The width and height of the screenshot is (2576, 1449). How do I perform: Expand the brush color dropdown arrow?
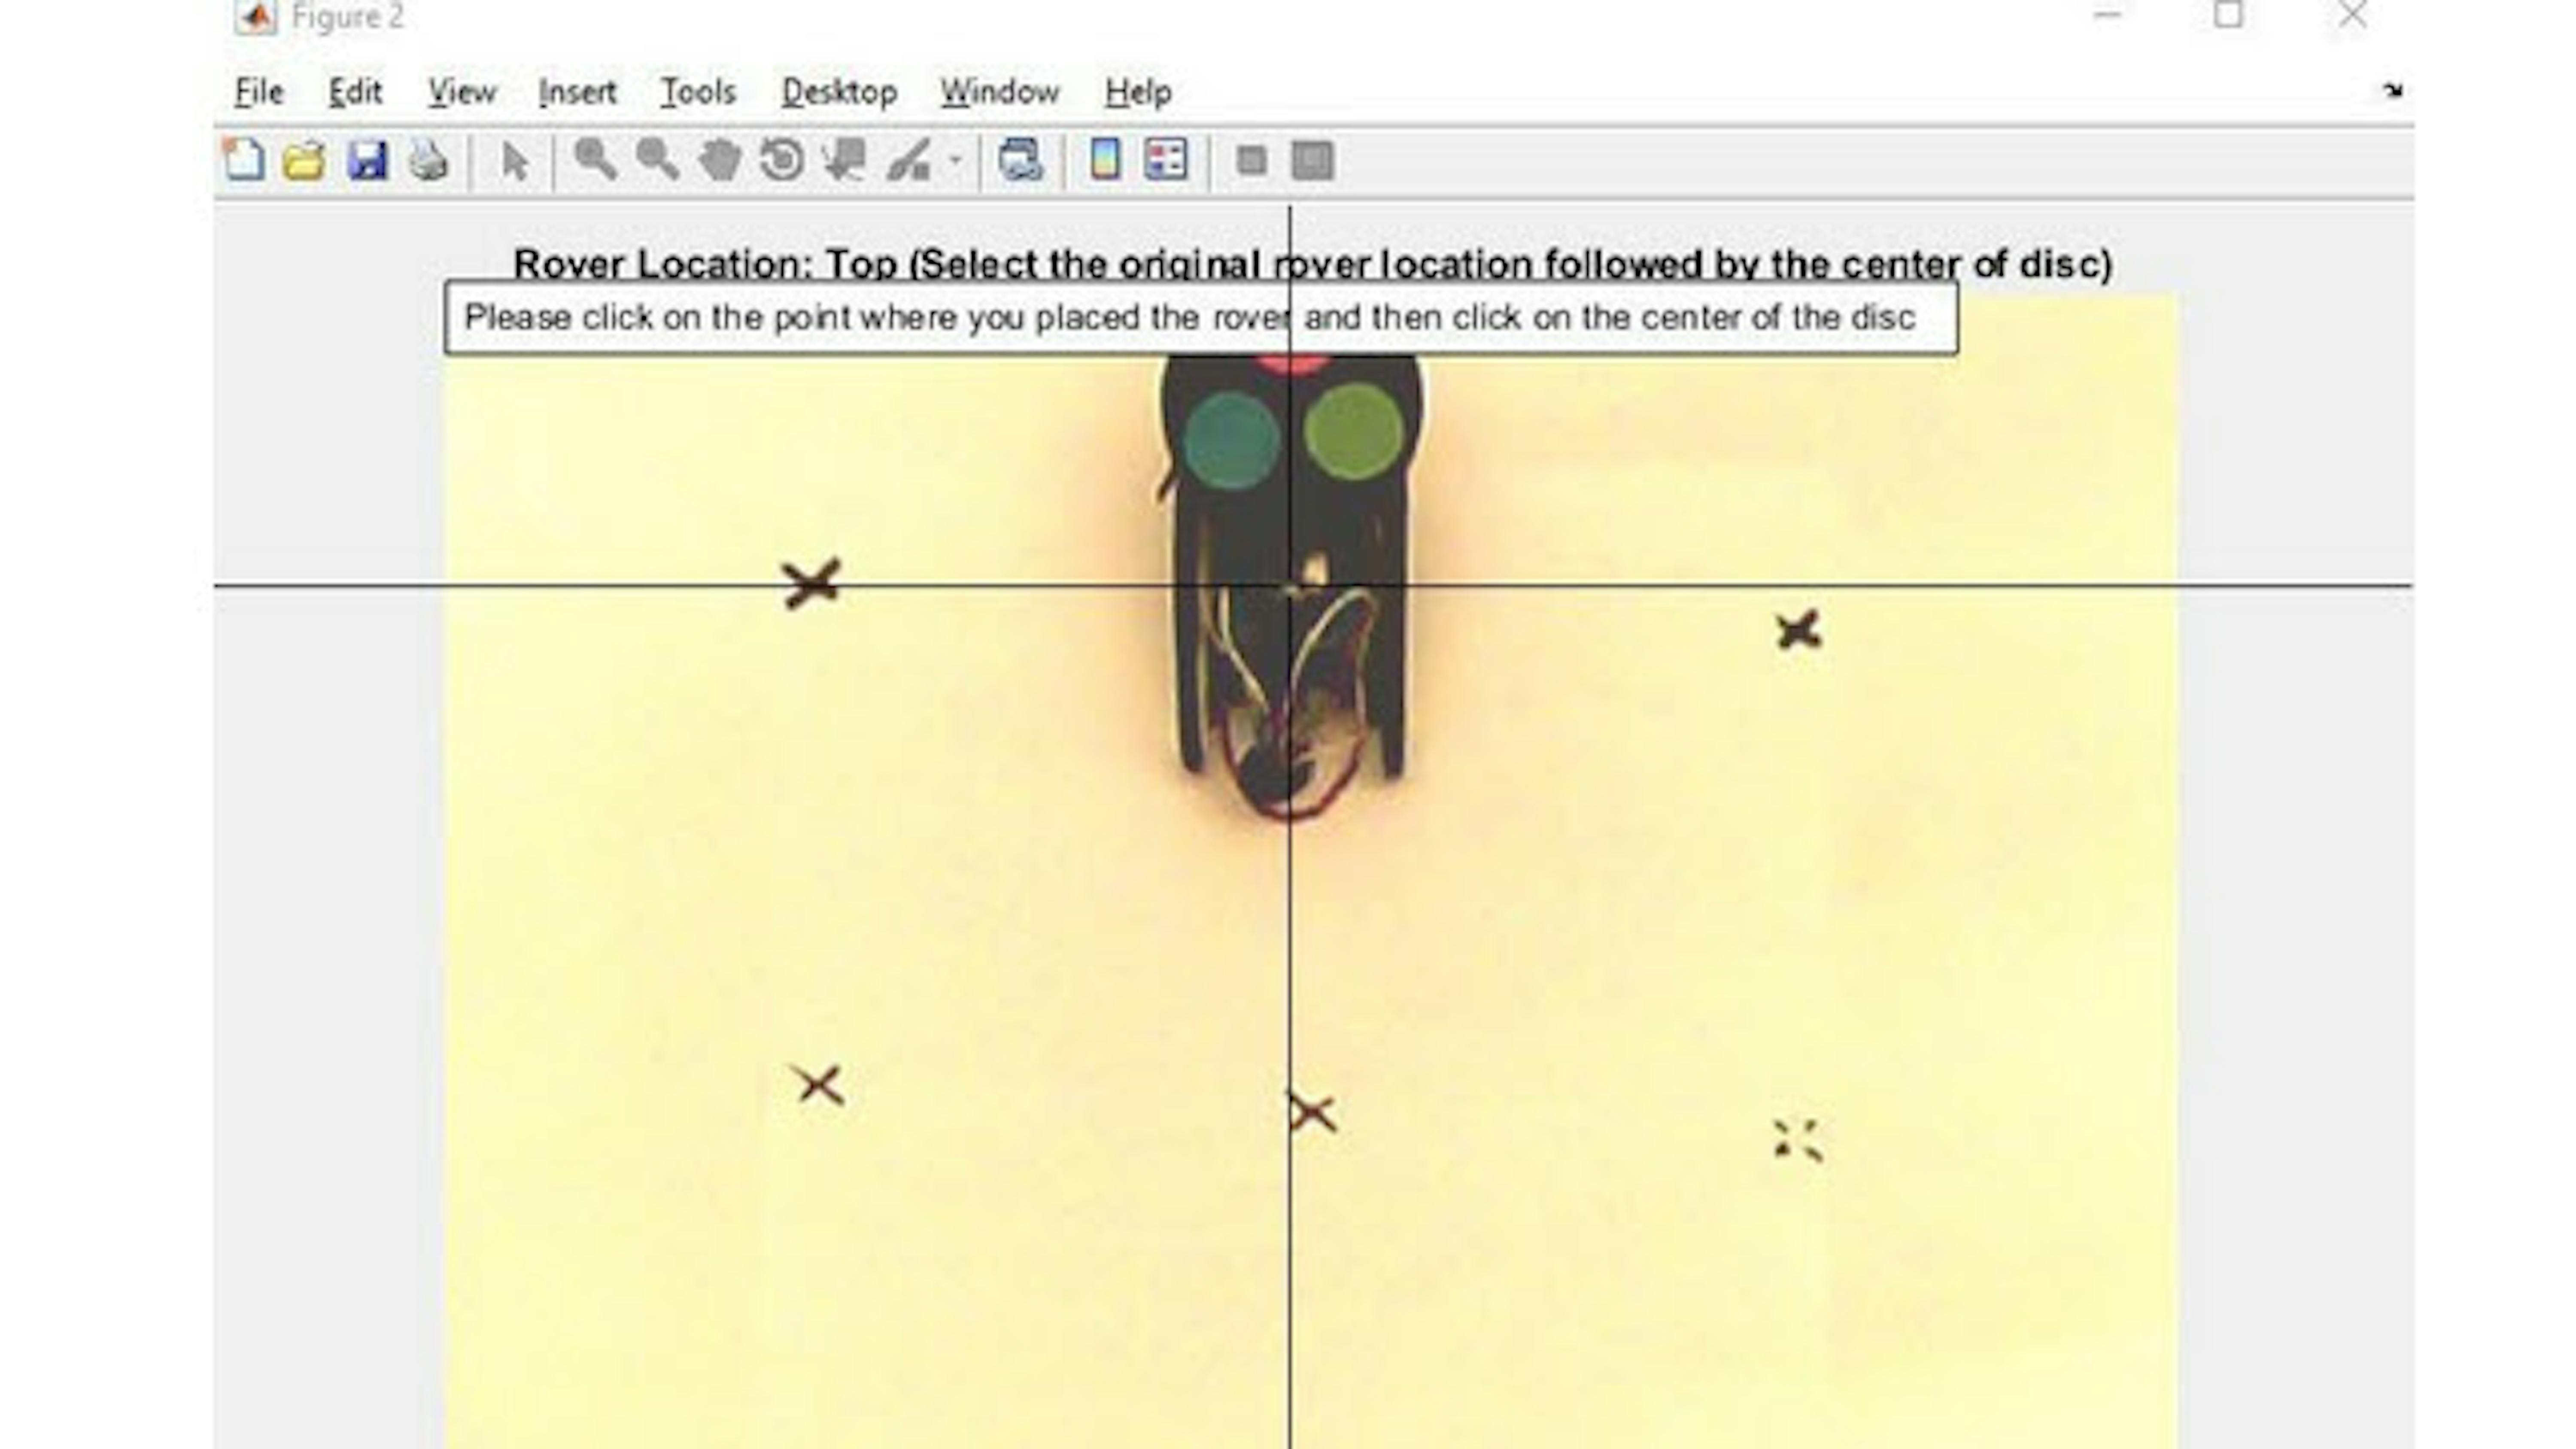[955, 160]
